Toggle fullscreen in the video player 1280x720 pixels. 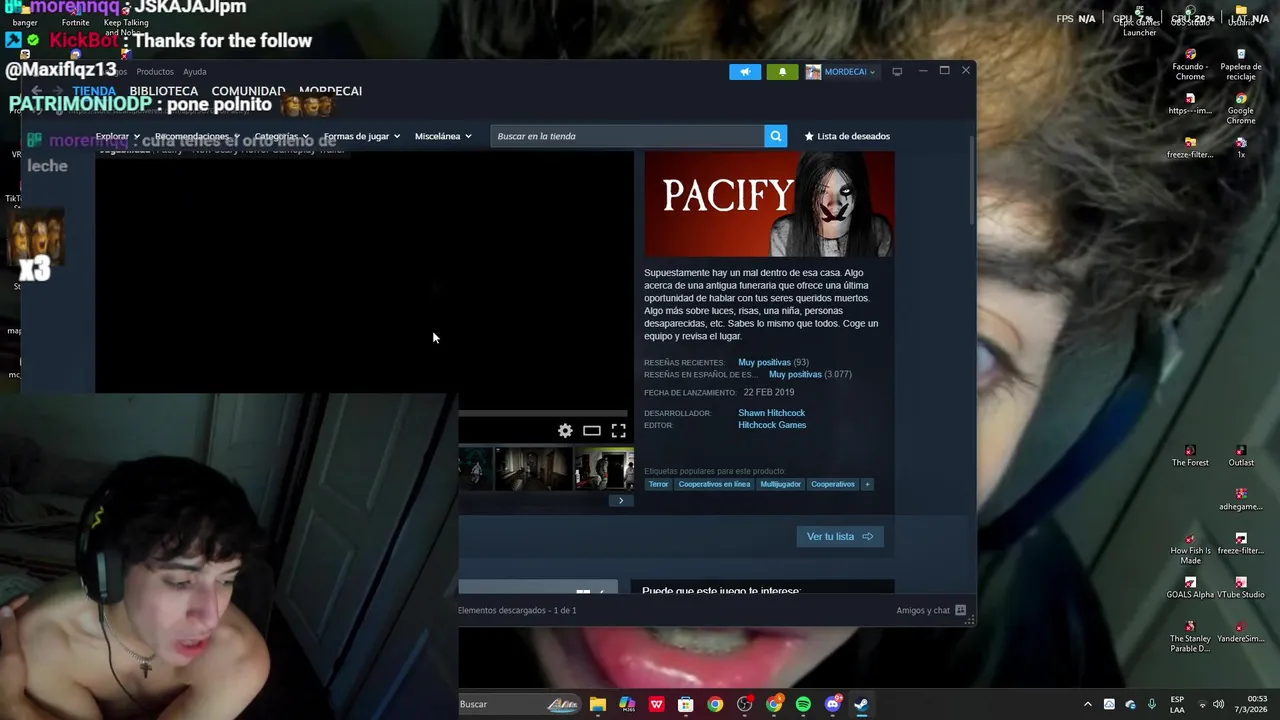click(x=618, y=431)
